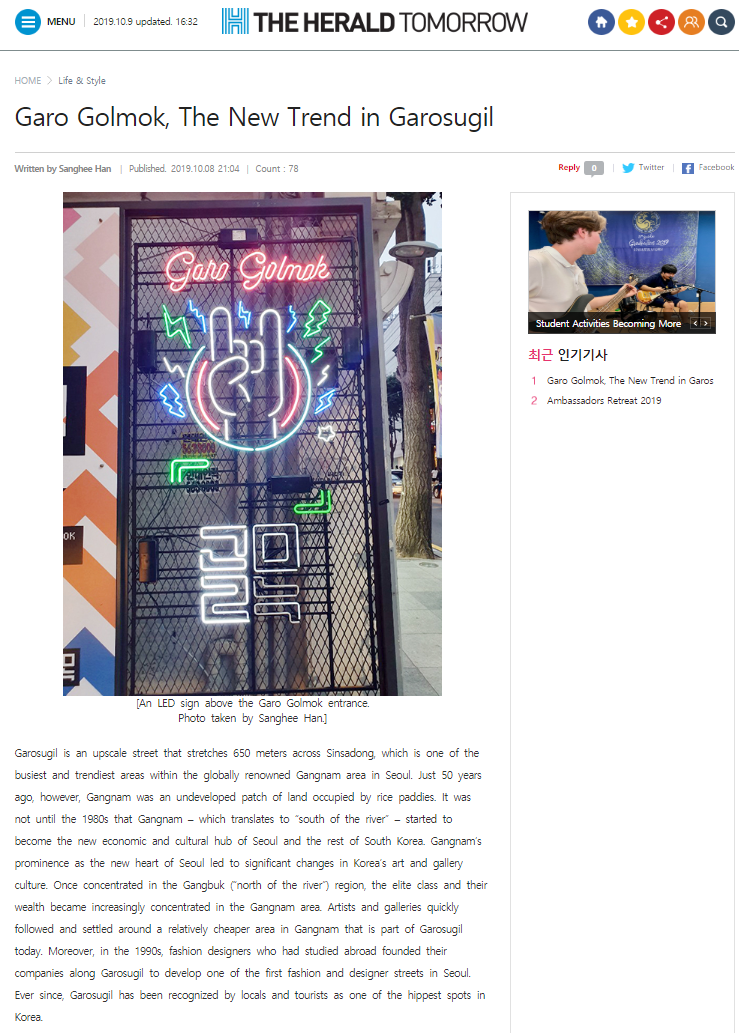The height and width of the screenshot is (1033, 739).
Task: Click the orange user account icon
Action: (x=692, y=22)
